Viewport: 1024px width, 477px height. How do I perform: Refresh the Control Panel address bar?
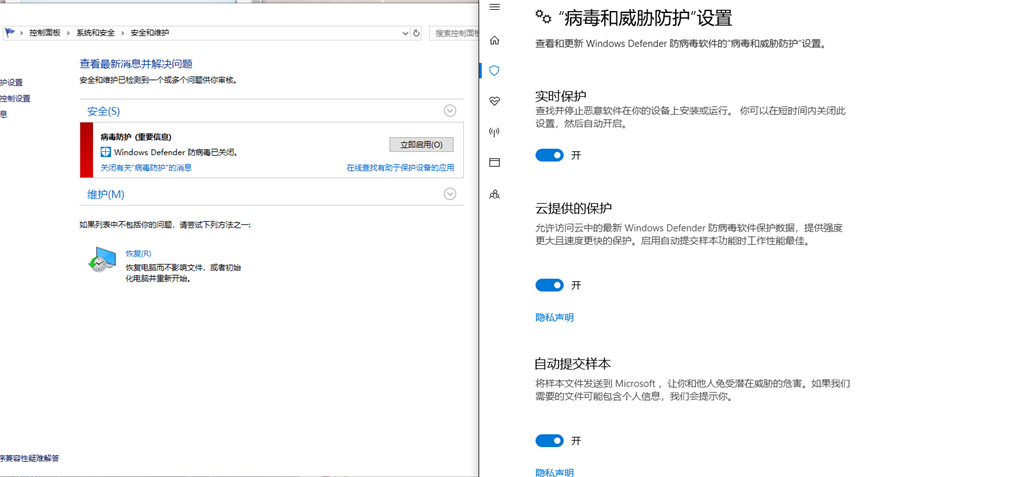coord(417,33)
